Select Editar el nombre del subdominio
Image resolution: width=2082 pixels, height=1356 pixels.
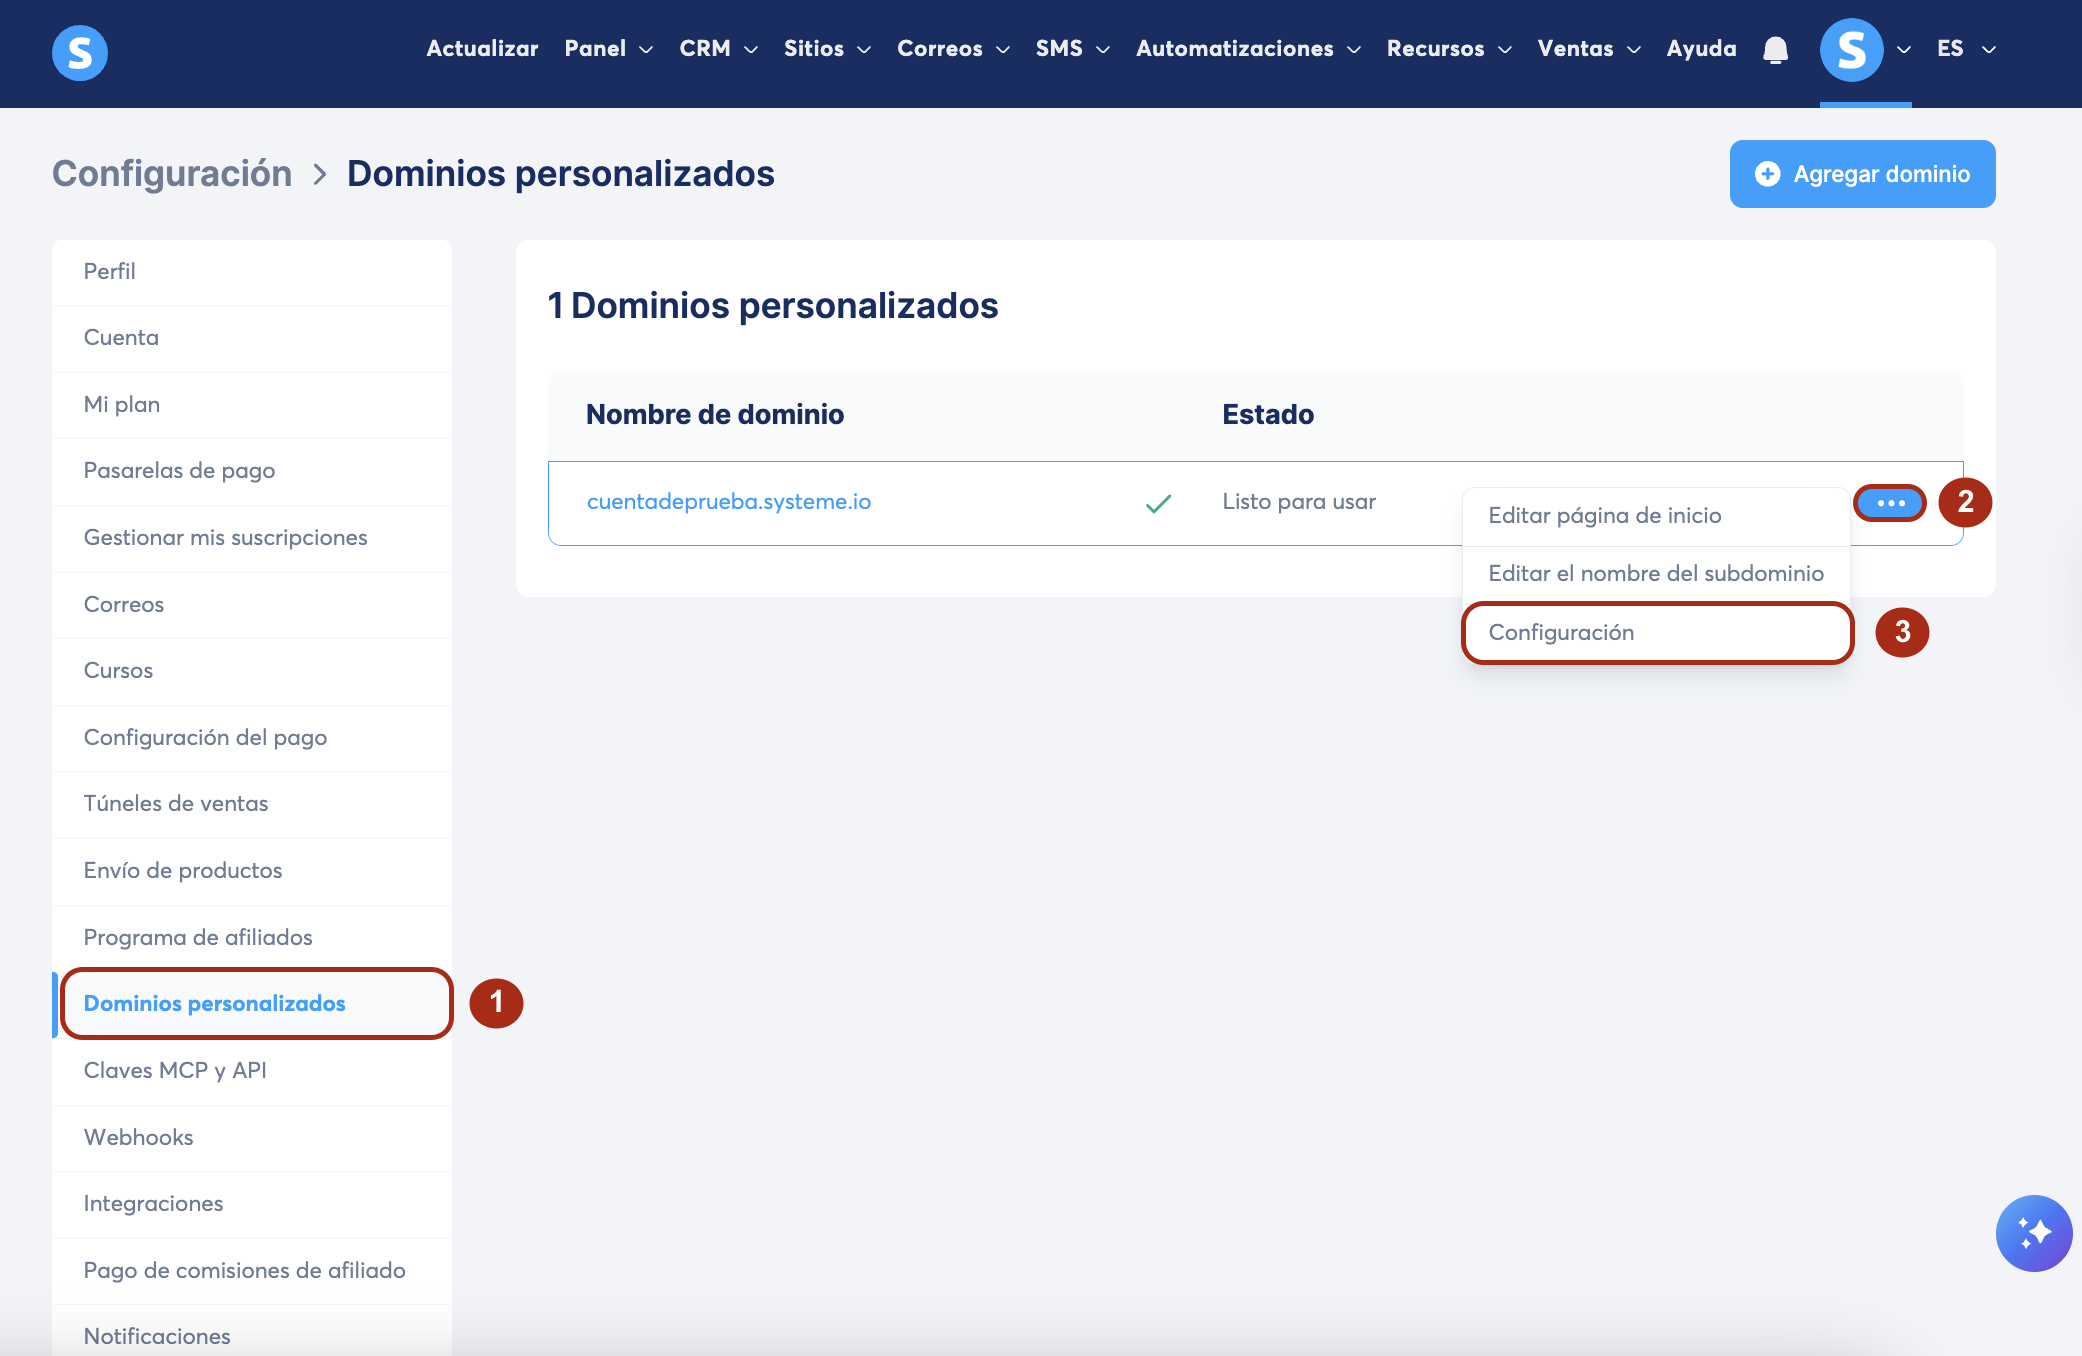click(x=1655, y=574)
